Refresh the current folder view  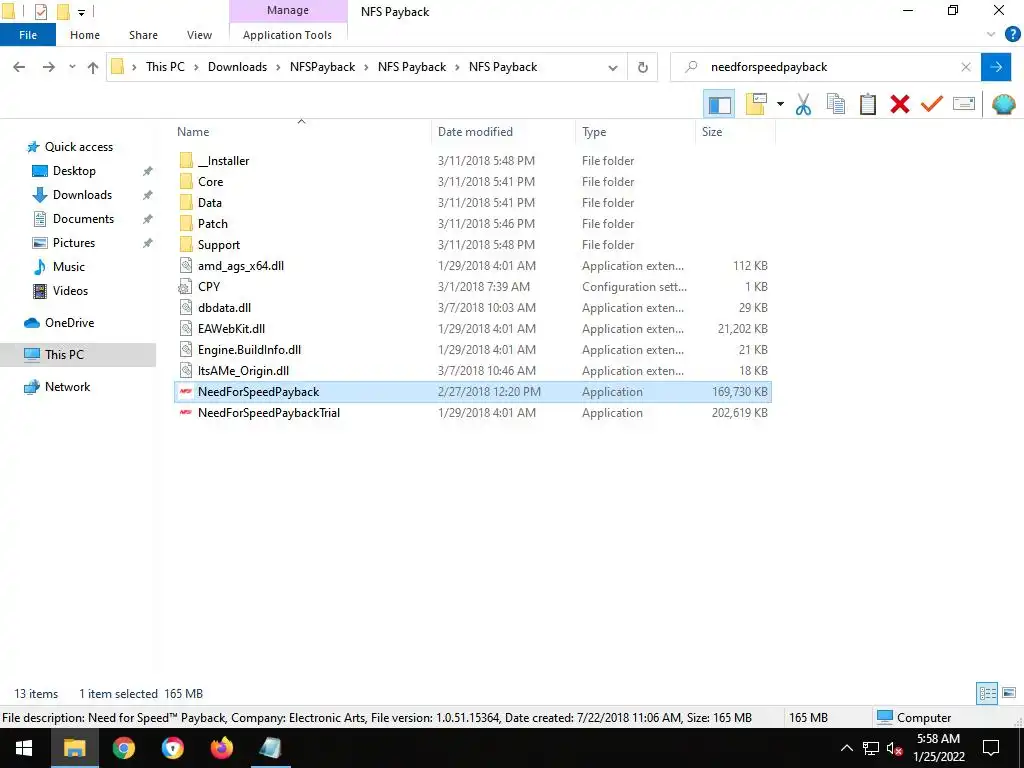pyautogui.click(x=643, y=67)
